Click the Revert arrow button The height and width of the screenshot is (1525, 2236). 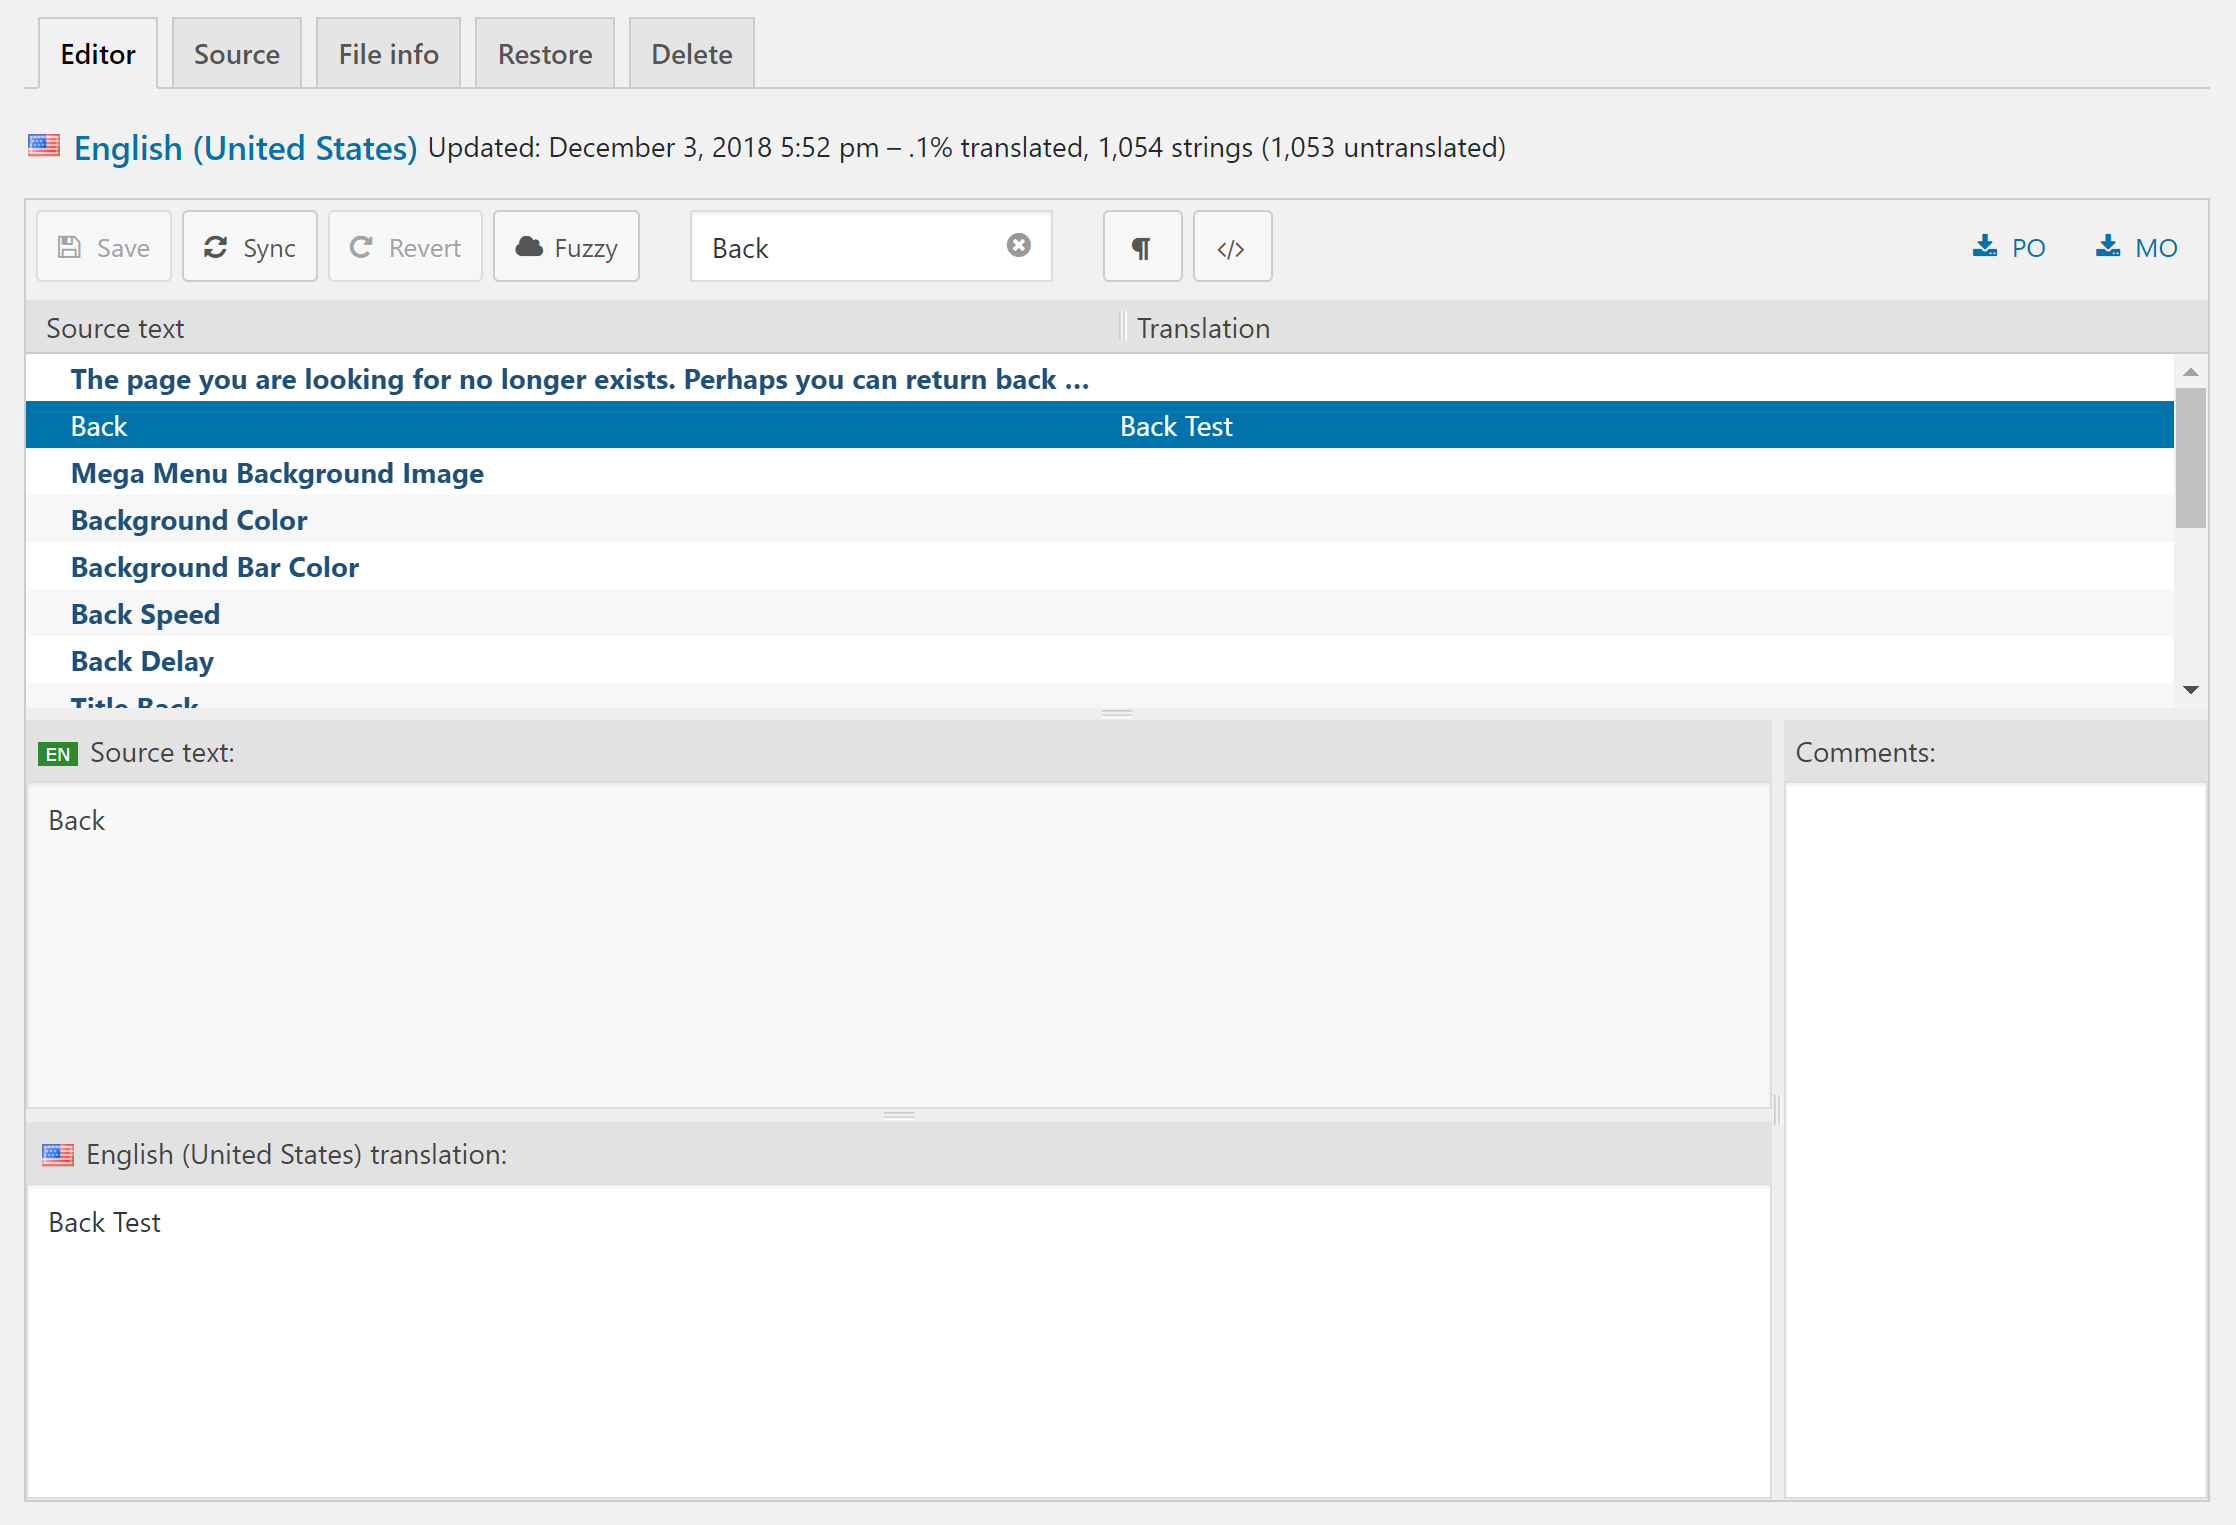(x=405, y=247)
